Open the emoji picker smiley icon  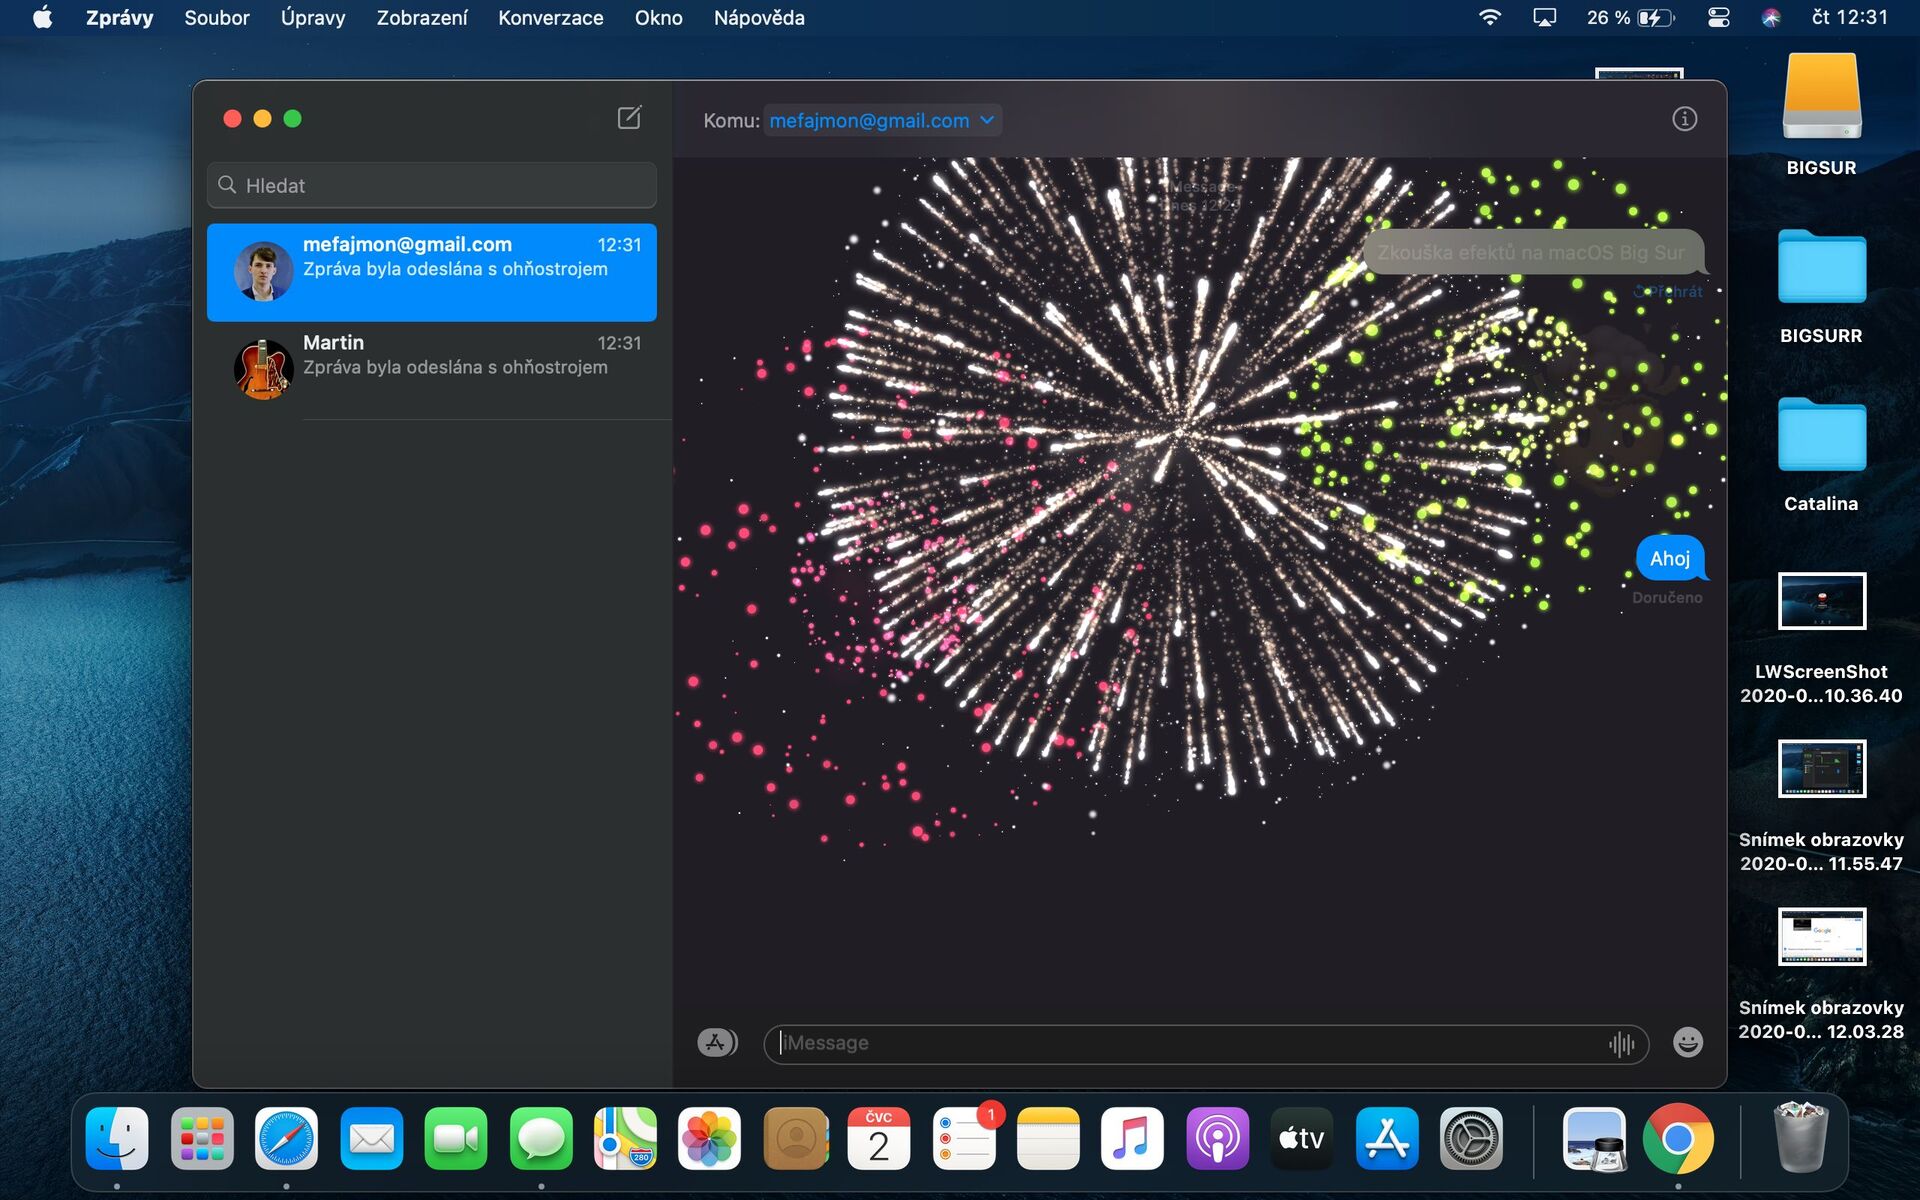point(1687,1042)
